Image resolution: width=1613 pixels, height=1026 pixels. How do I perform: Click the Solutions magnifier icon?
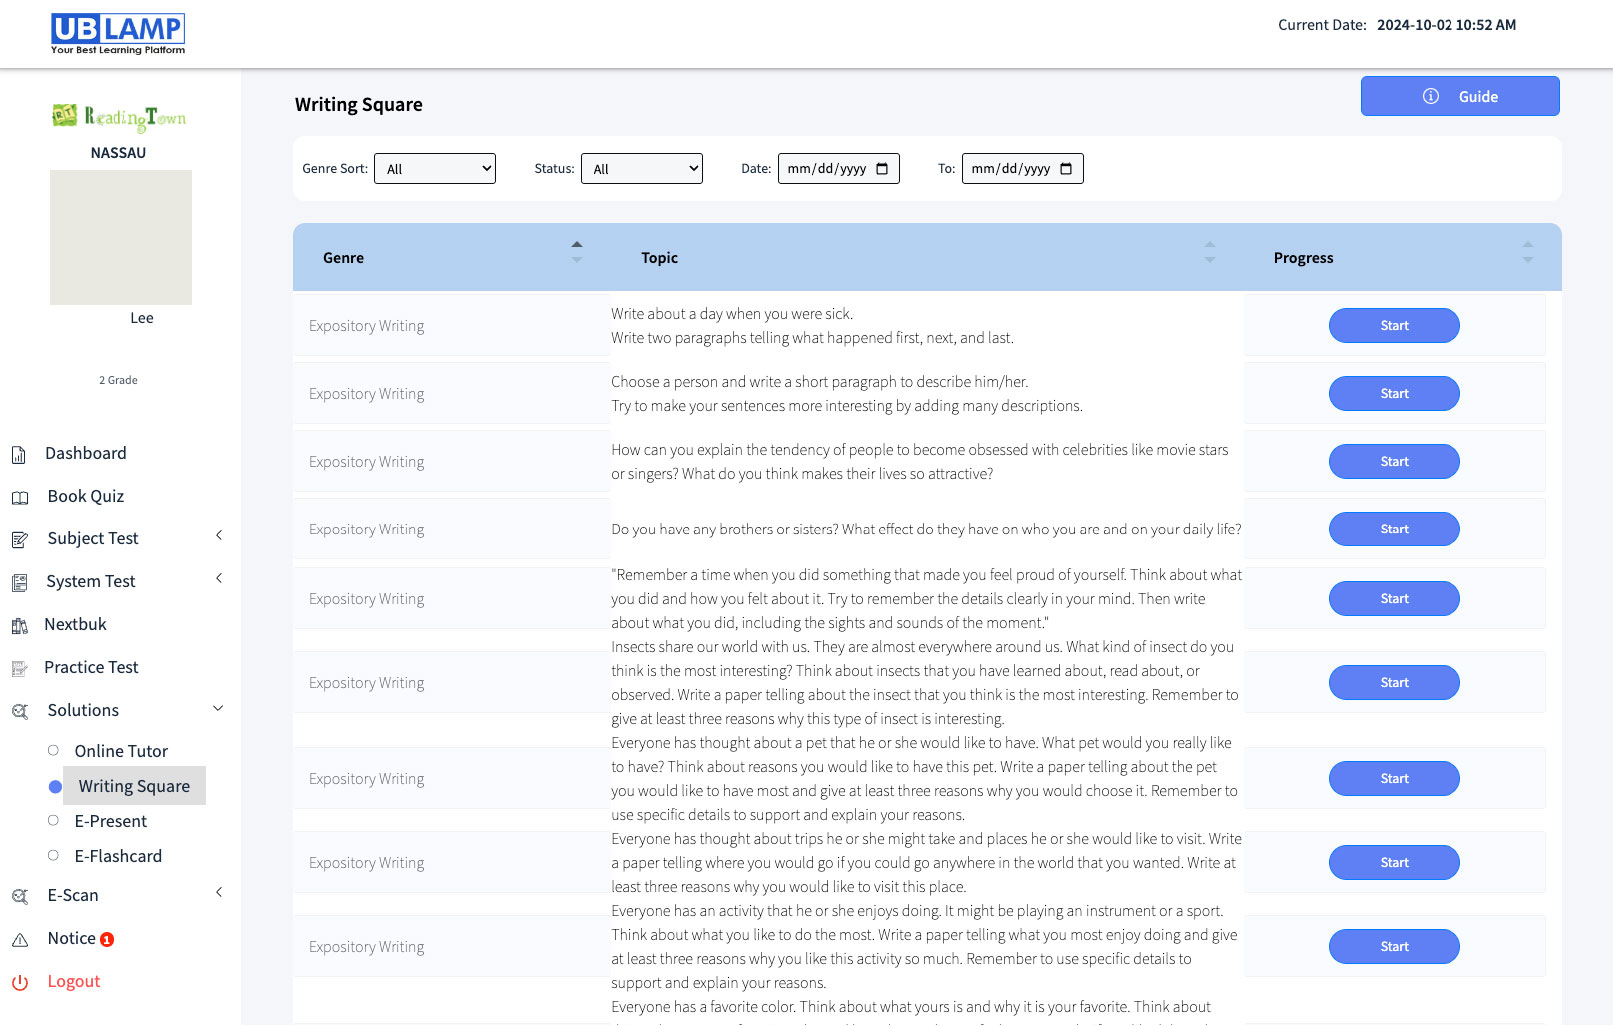20,712
